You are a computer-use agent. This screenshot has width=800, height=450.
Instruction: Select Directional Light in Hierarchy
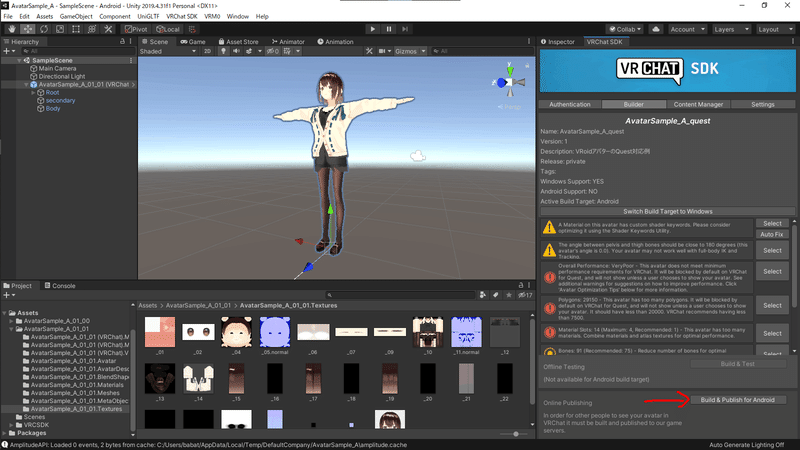[62, 77]
